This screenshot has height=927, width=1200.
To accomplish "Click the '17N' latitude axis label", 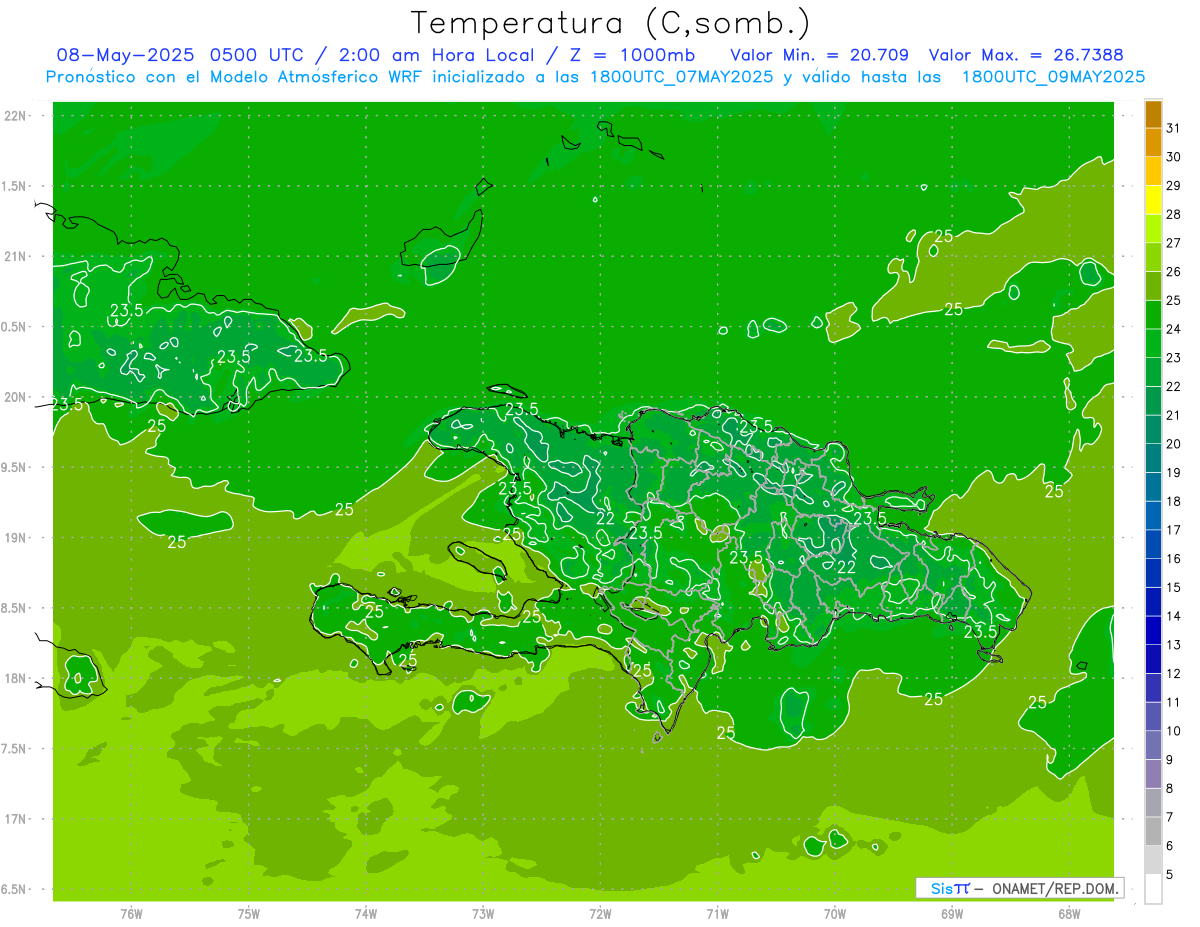I will [x=16, y=819].
